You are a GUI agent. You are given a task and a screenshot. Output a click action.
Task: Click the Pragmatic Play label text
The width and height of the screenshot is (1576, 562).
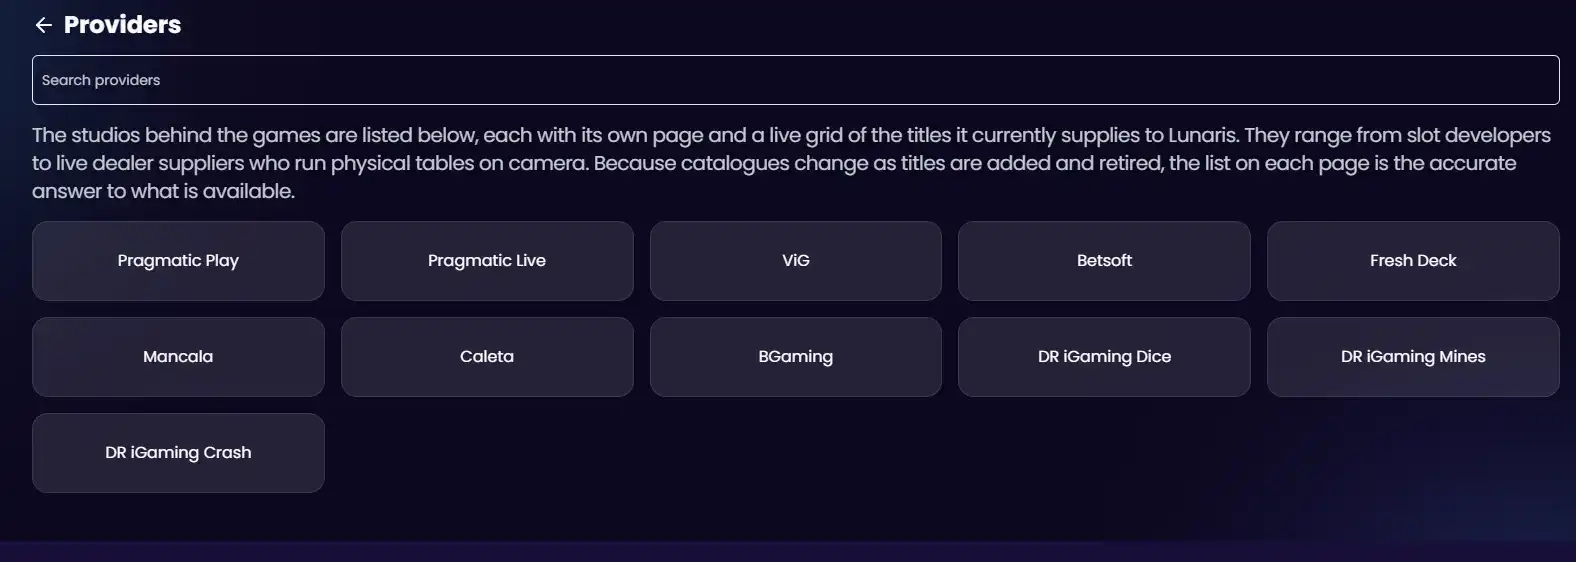pyautogui.click(x=178, y=261)
